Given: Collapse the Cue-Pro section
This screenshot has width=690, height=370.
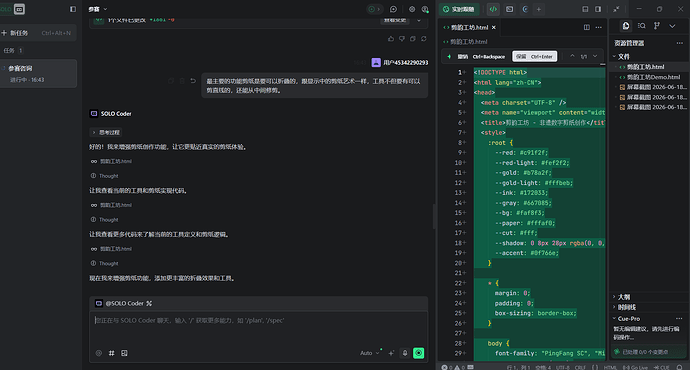Looking at the screenshot, I should pyautogui.click(x=614, y=319).
